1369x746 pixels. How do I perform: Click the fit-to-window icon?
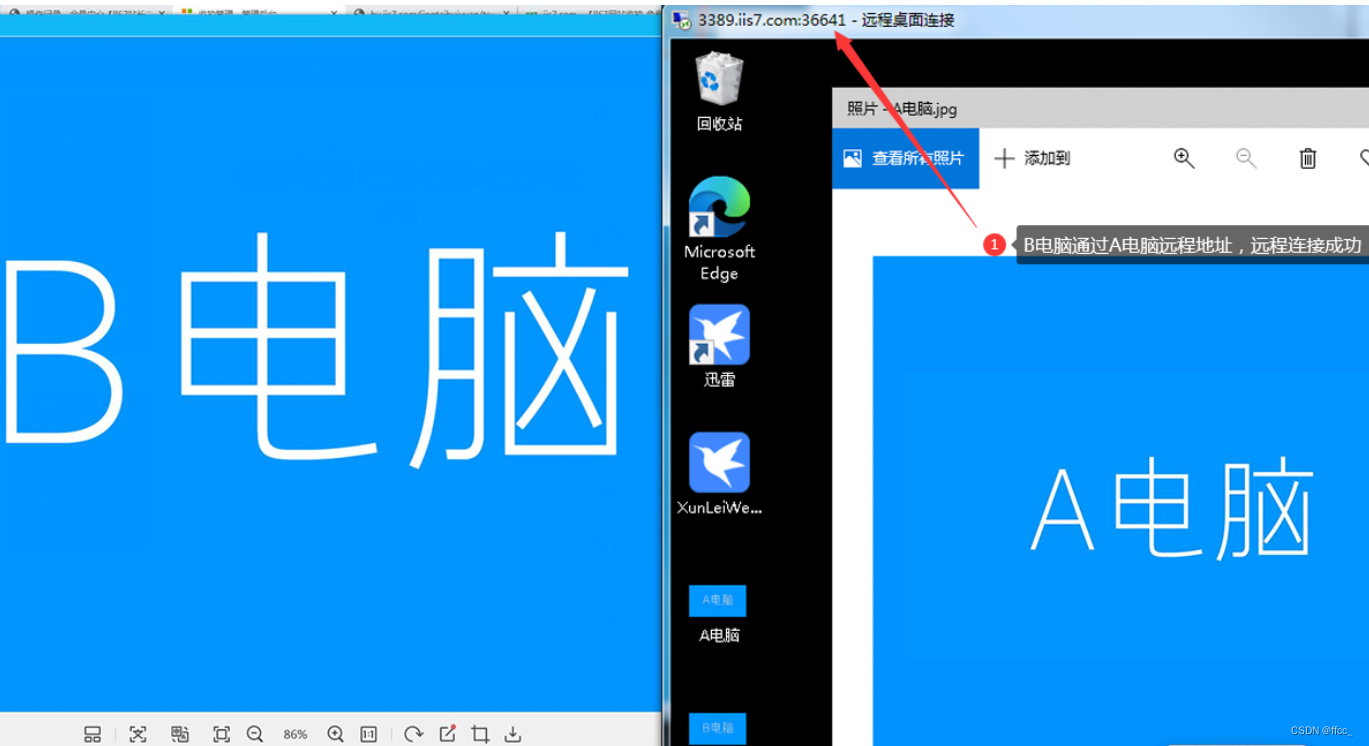(222, 734)
